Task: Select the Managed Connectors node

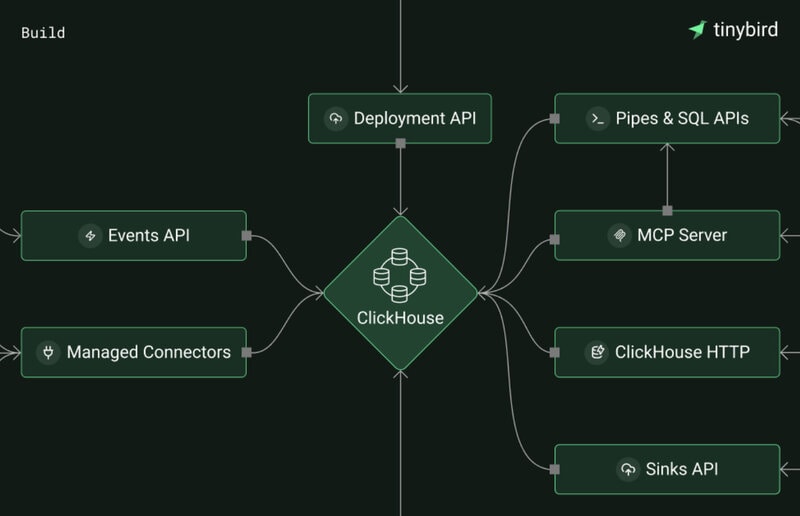Action: coord(134,352)
